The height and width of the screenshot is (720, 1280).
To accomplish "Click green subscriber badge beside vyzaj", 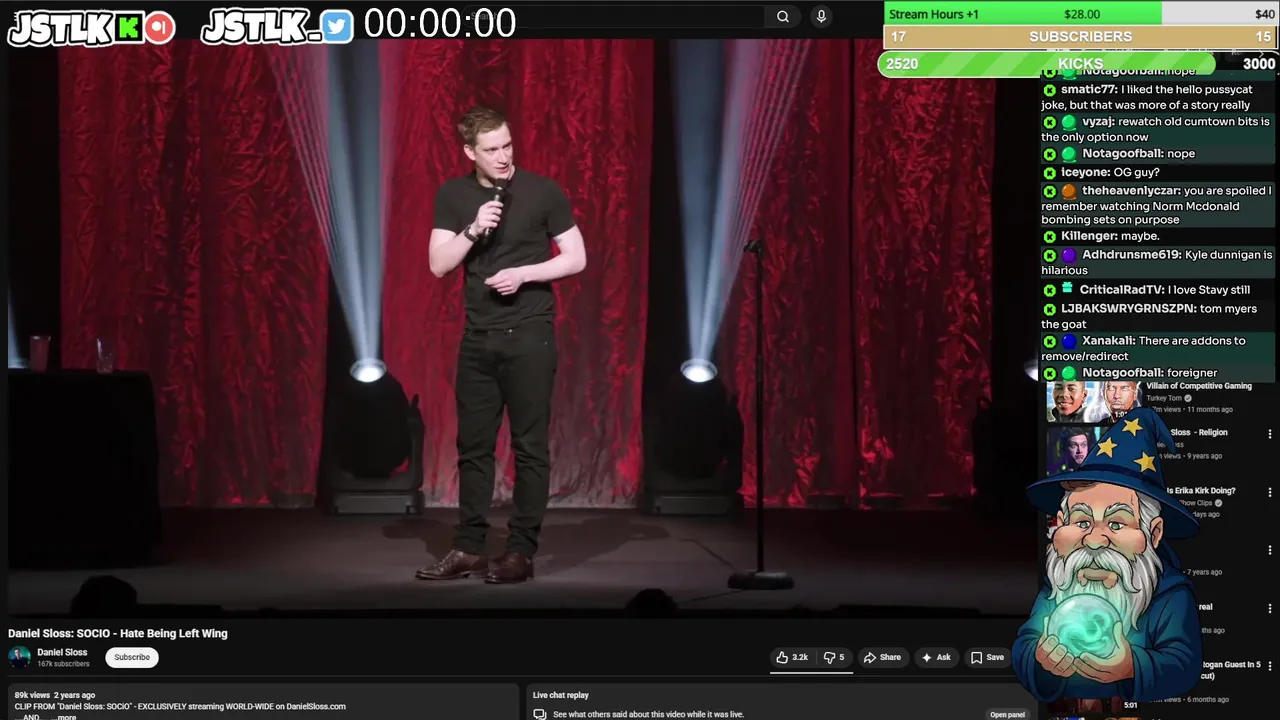I will [x=1069, y=122].
